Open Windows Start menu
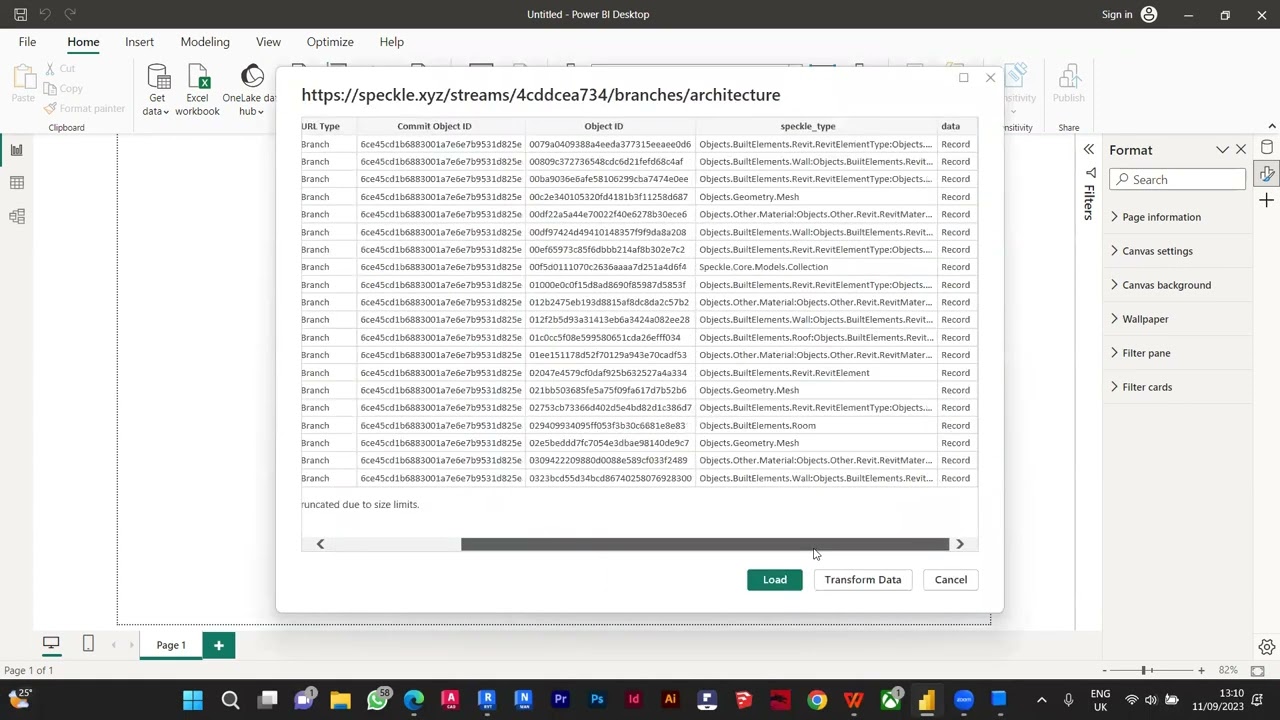 (x=193, y=700)
